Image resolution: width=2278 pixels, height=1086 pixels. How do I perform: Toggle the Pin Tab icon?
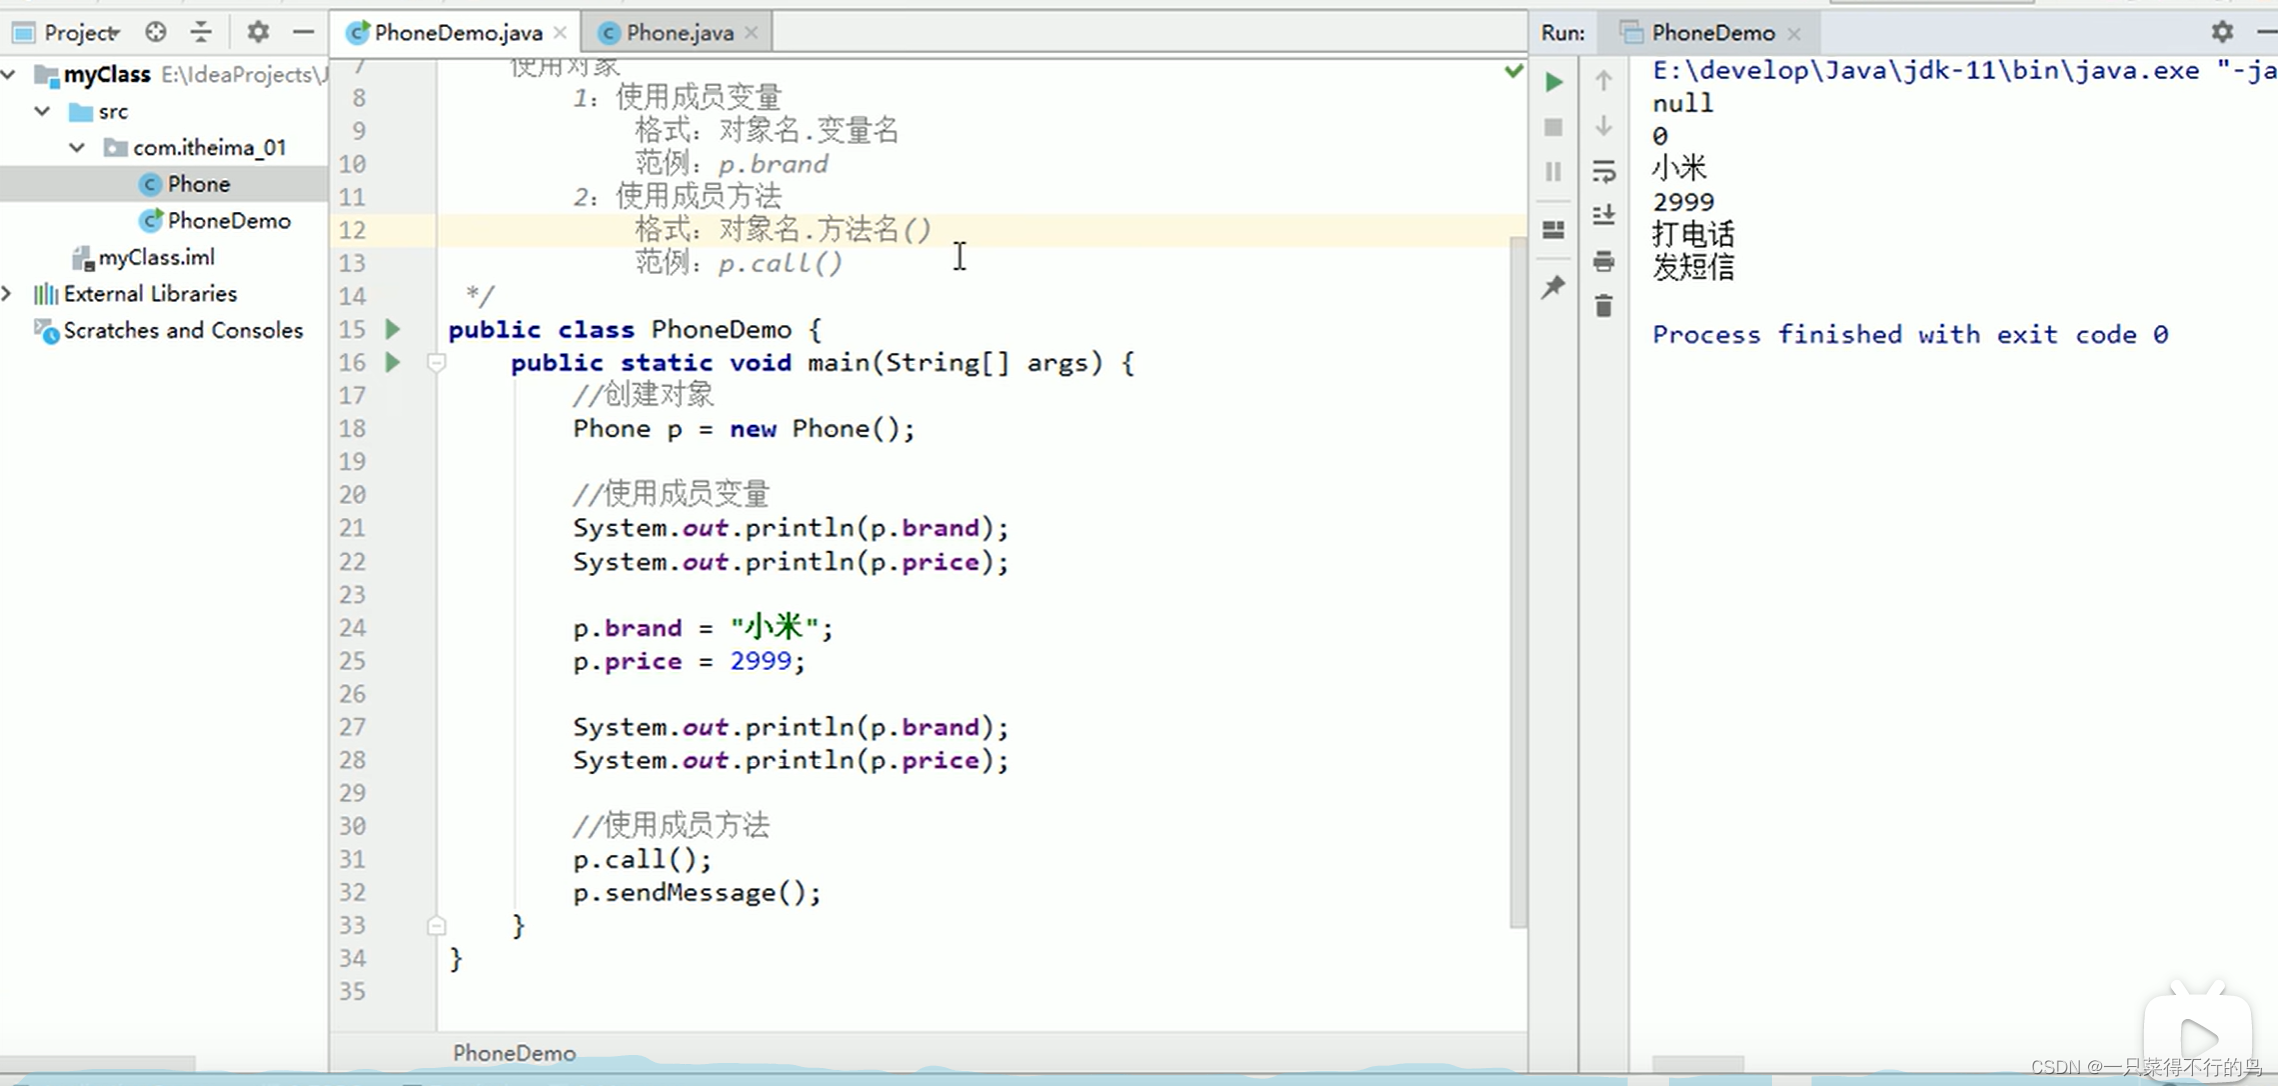coord(1553,288)
